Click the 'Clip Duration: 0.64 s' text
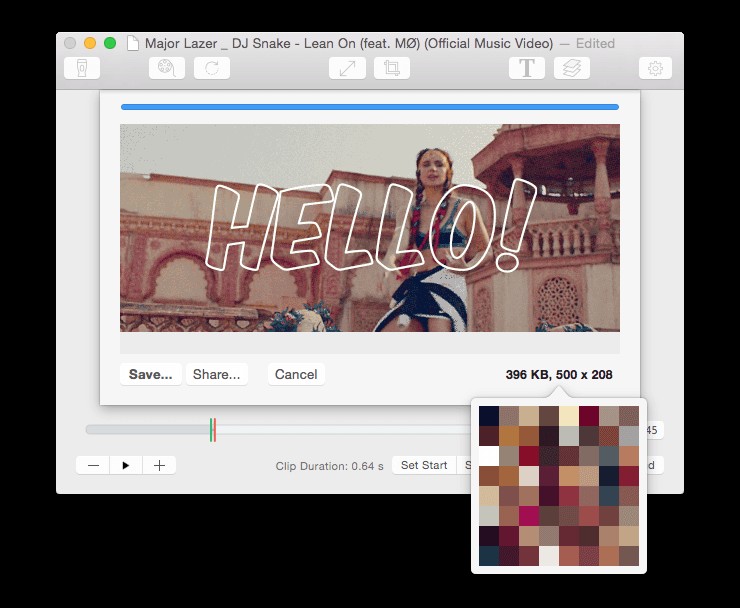 329,466
